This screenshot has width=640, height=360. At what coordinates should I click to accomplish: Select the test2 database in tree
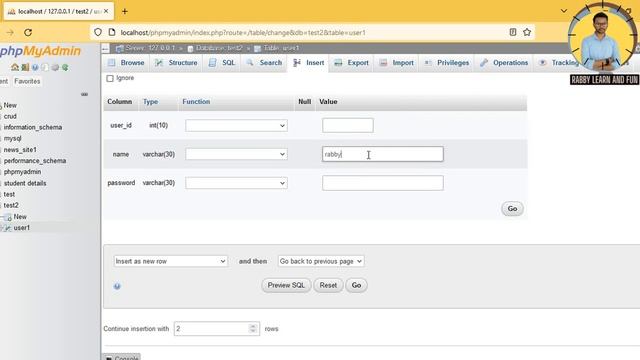[x=11, y=205]
